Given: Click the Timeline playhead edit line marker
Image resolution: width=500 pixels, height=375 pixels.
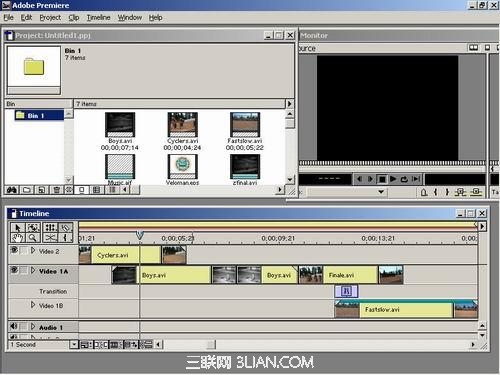Looking at the screenshot, I should (x=140, y=235).
